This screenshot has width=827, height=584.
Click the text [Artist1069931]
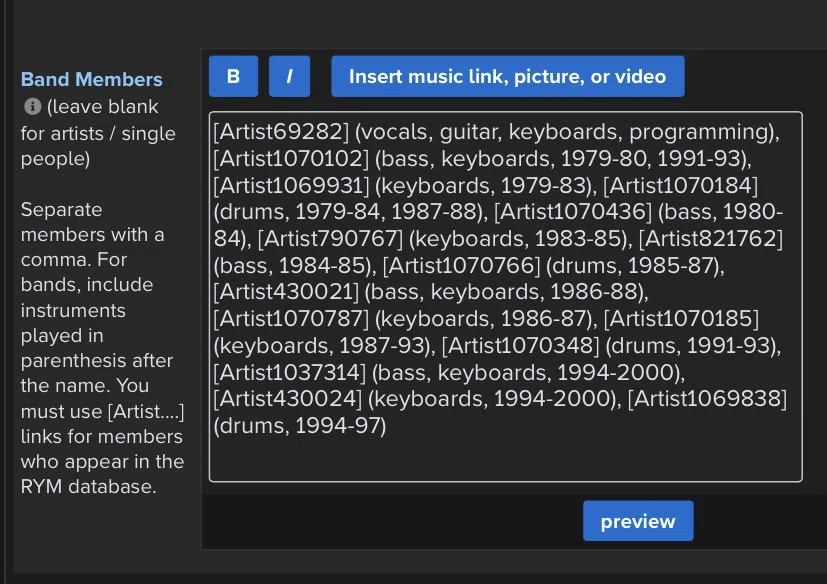coord(291,186)
